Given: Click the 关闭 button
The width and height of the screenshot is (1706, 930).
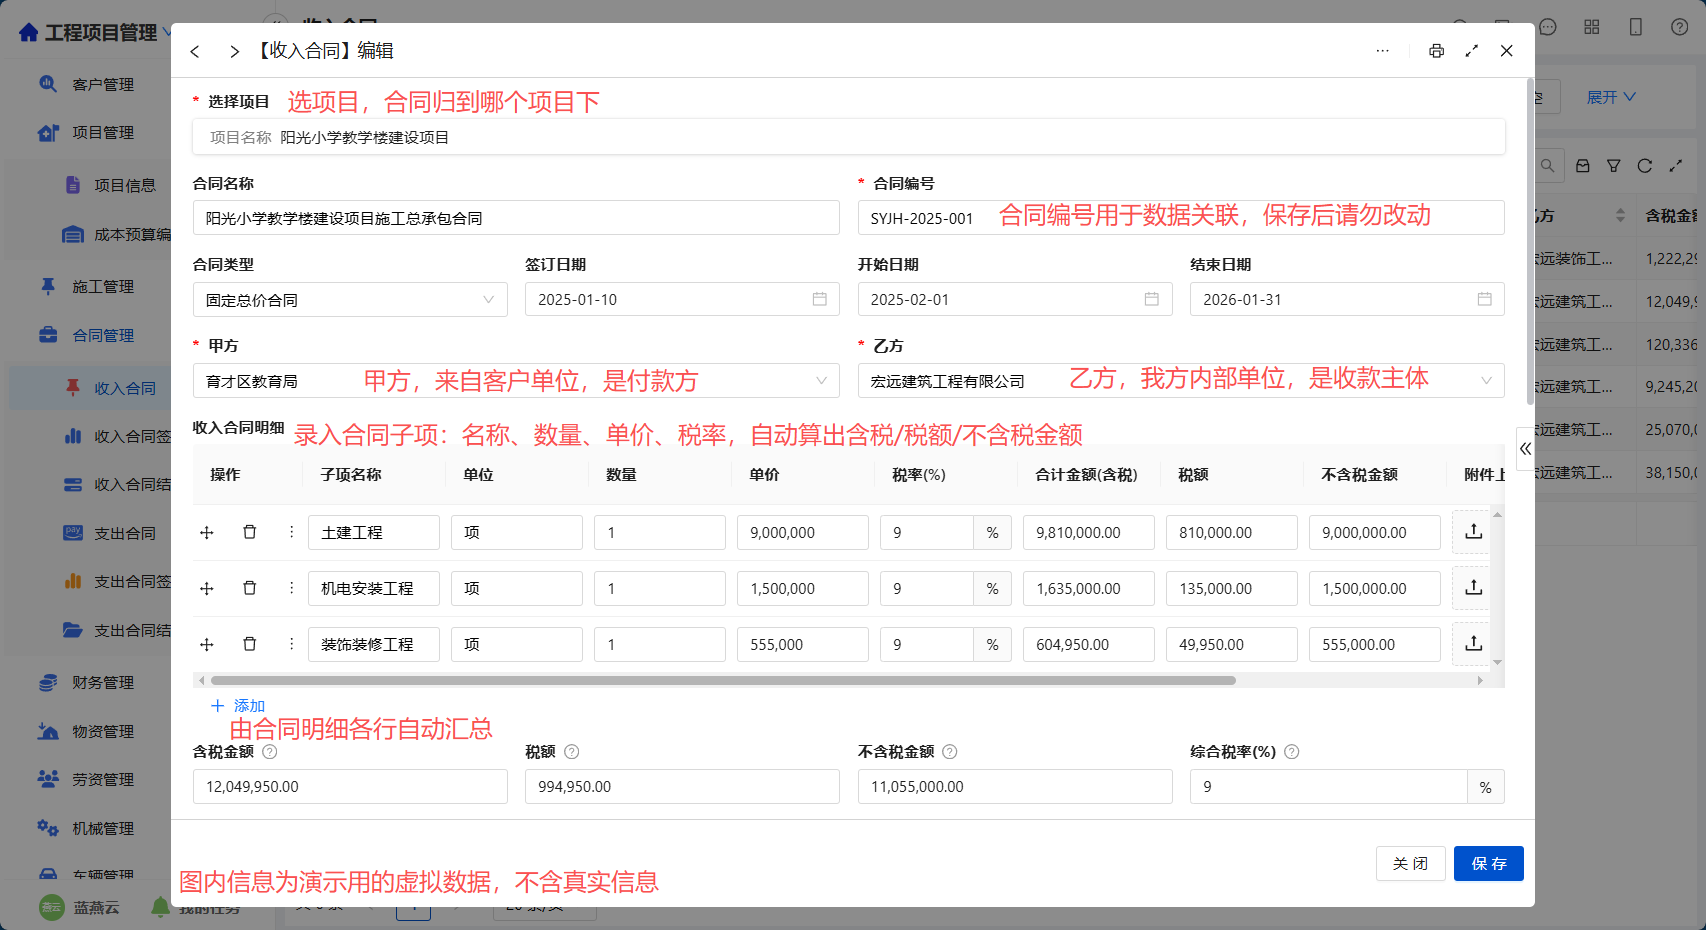Looking at the screenshot, I should pos(1411,864).
